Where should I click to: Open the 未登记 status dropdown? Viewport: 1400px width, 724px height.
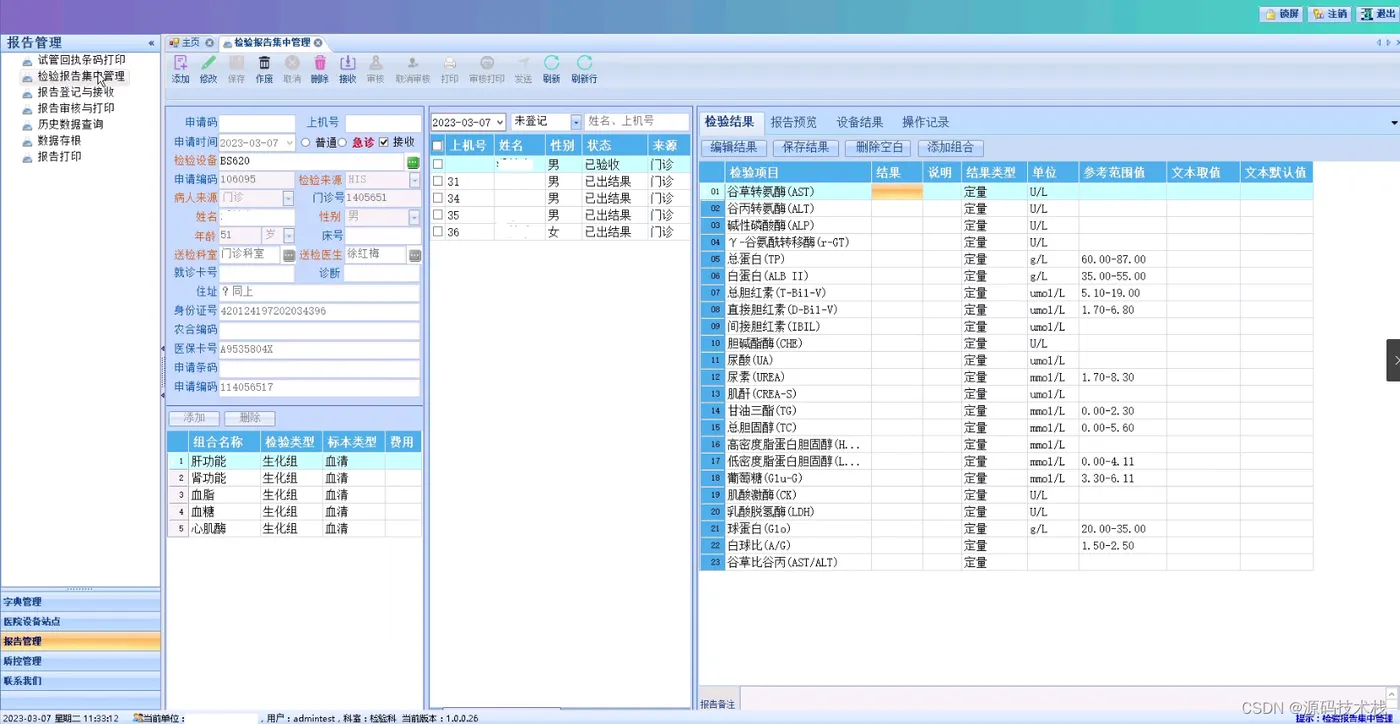pos(576,122)
